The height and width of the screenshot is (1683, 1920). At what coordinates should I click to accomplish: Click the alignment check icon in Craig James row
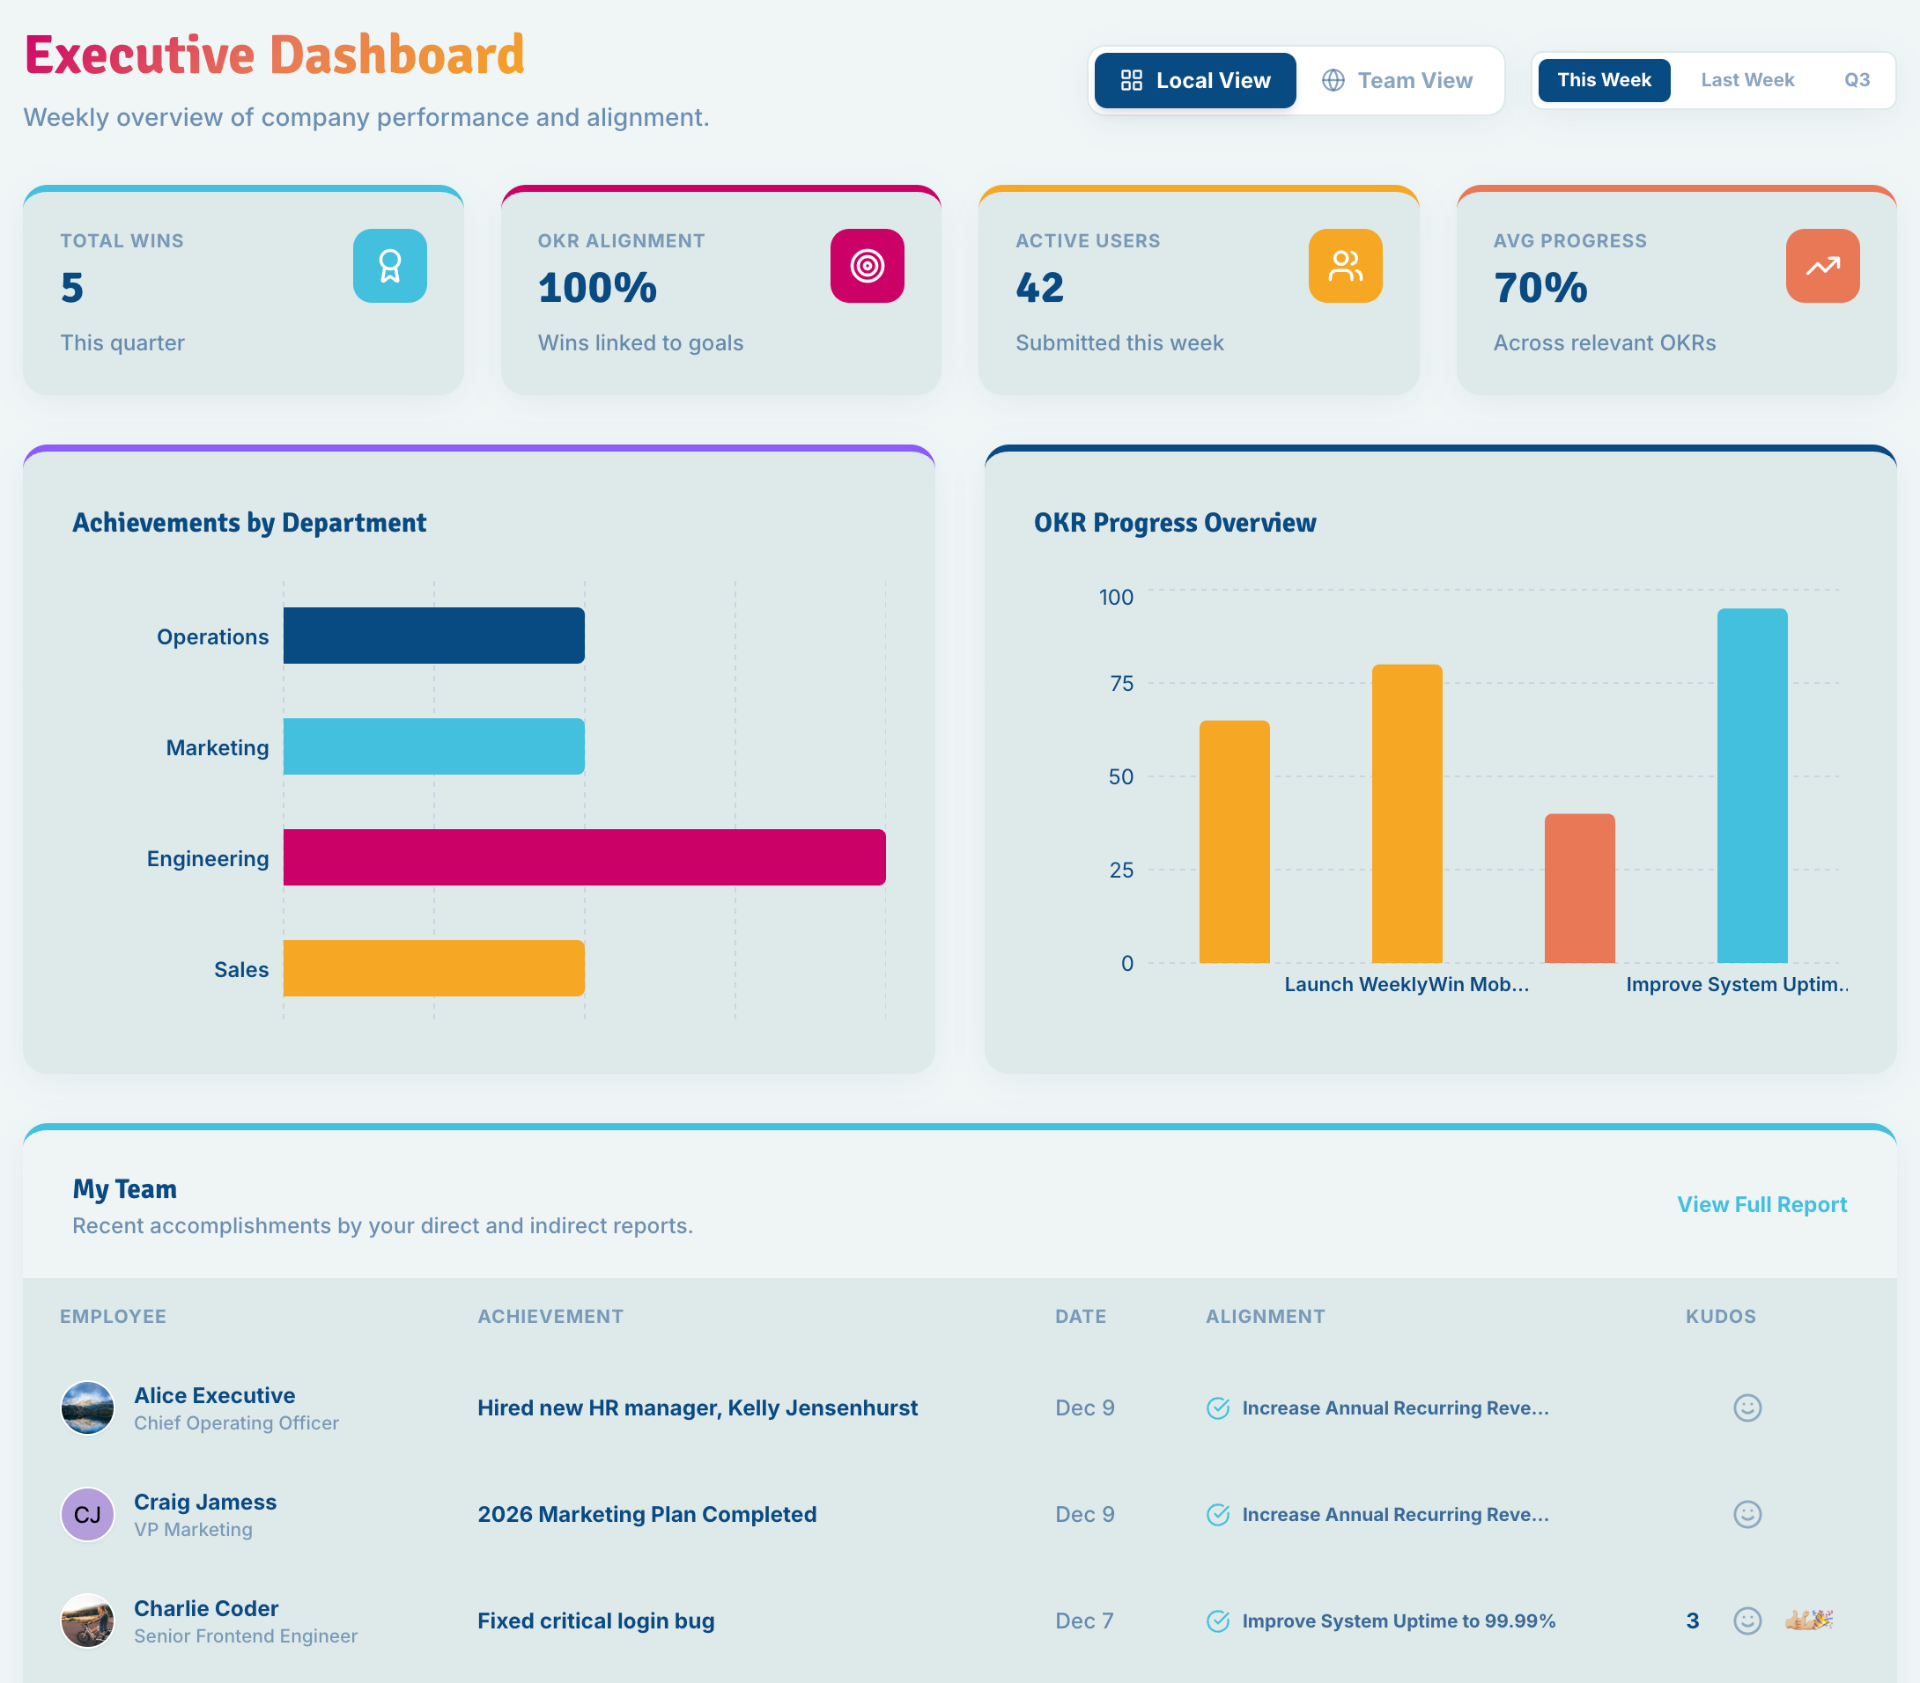tap(1218, 1514)
